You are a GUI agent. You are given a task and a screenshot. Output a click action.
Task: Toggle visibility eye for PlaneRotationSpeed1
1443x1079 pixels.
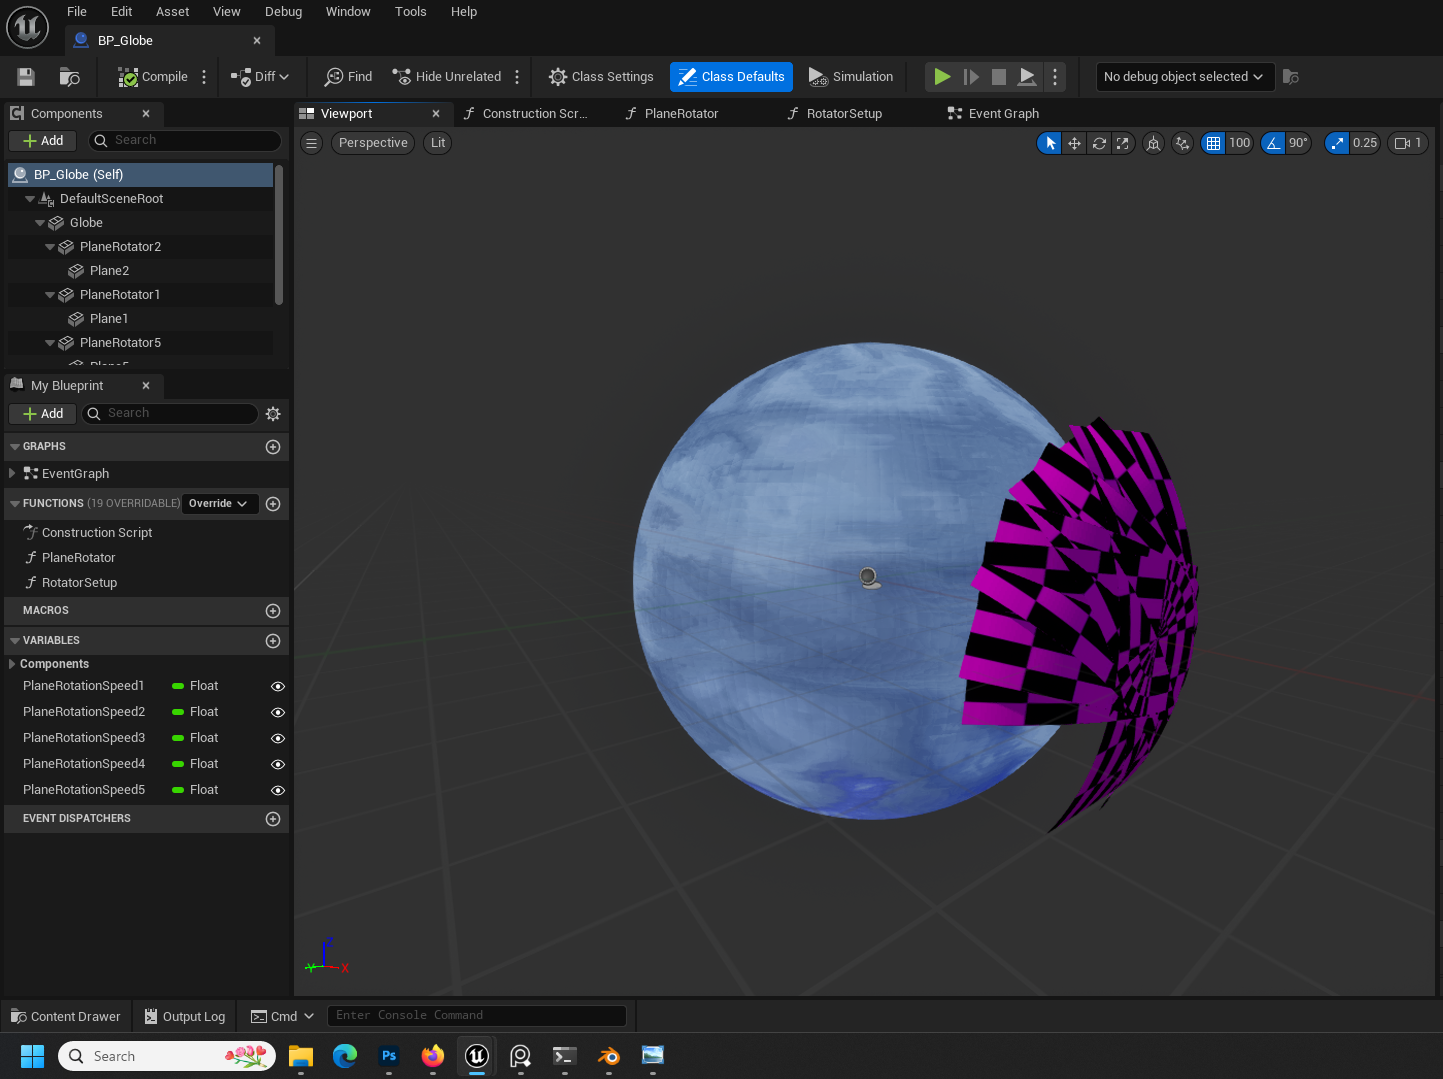(x=278, y=686)
